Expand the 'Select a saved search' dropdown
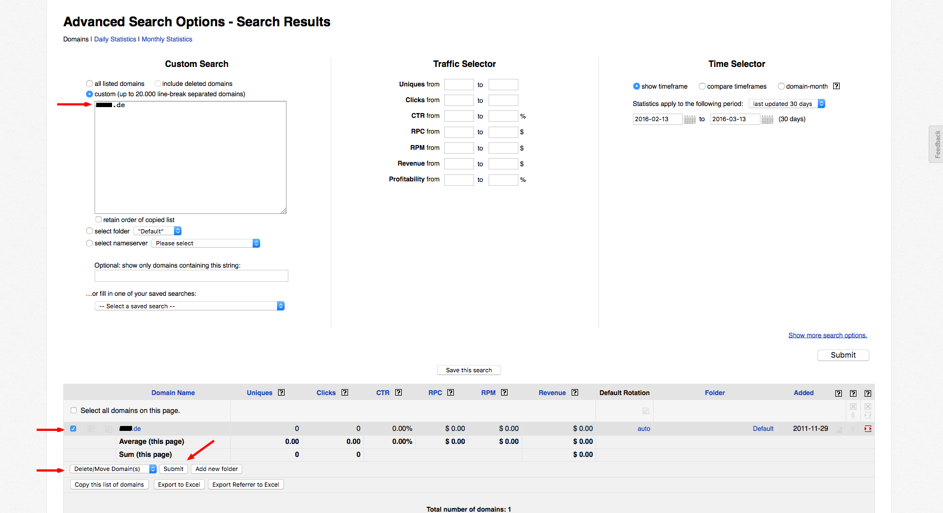Screen dimensions: 943x513 coord(190,306)
